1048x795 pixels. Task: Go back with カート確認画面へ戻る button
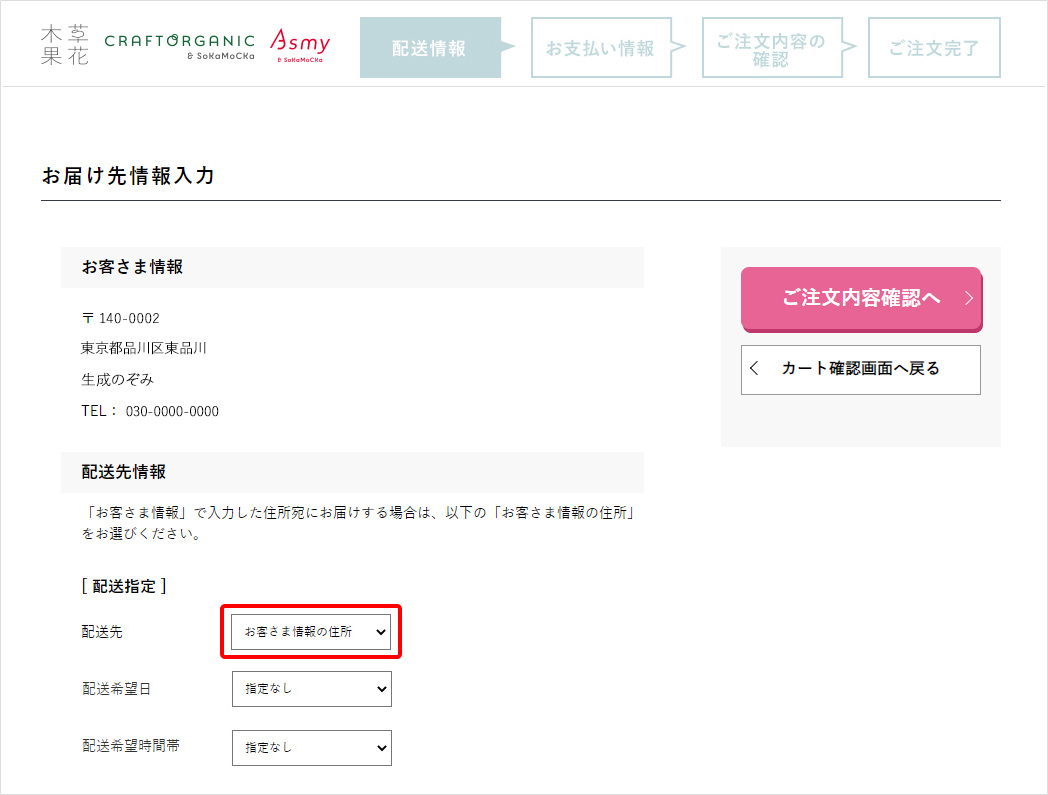pyautogui.click(x=861, y=370)
